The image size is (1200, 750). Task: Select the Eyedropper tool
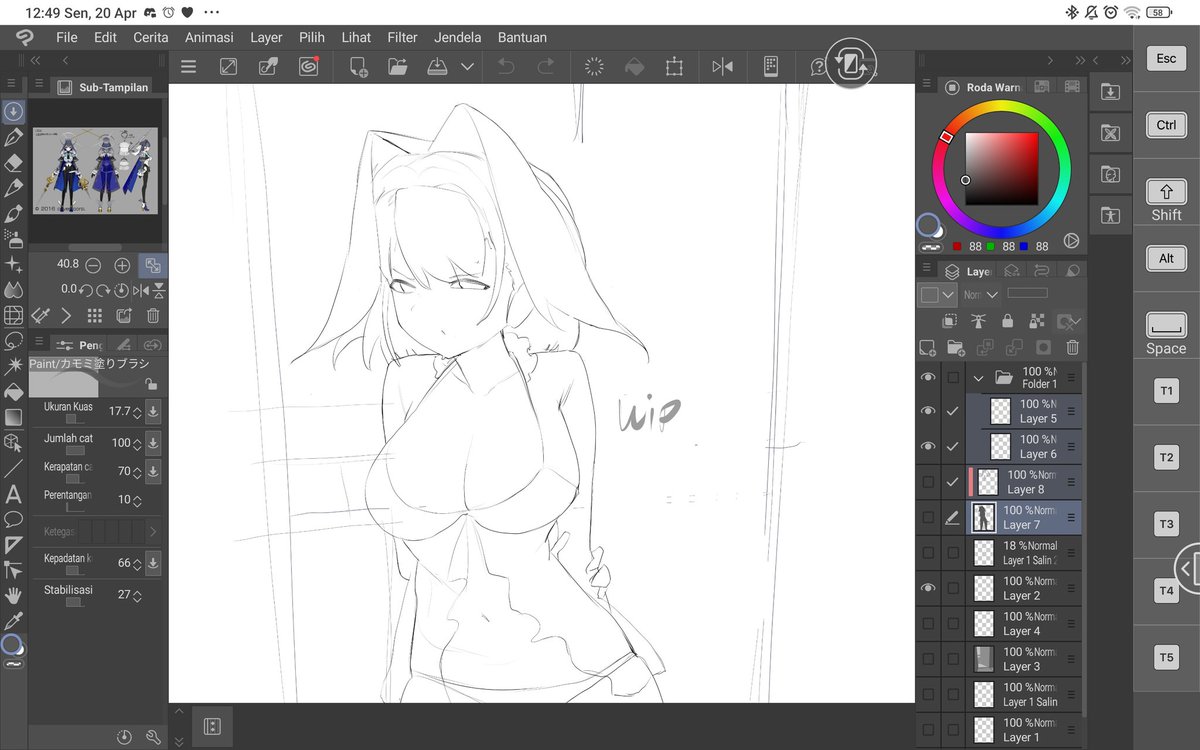click(x=14, y=621)
